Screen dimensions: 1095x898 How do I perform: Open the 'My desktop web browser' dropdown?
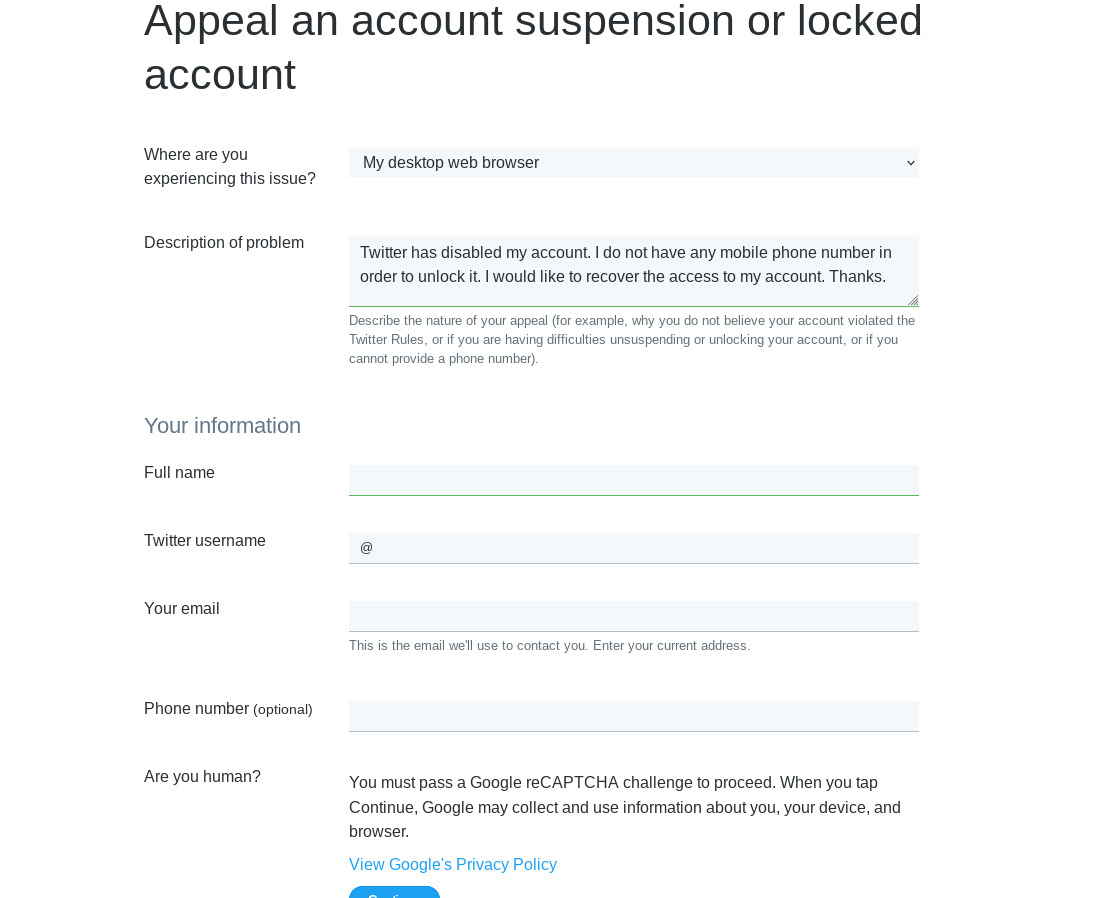point(632,163)
